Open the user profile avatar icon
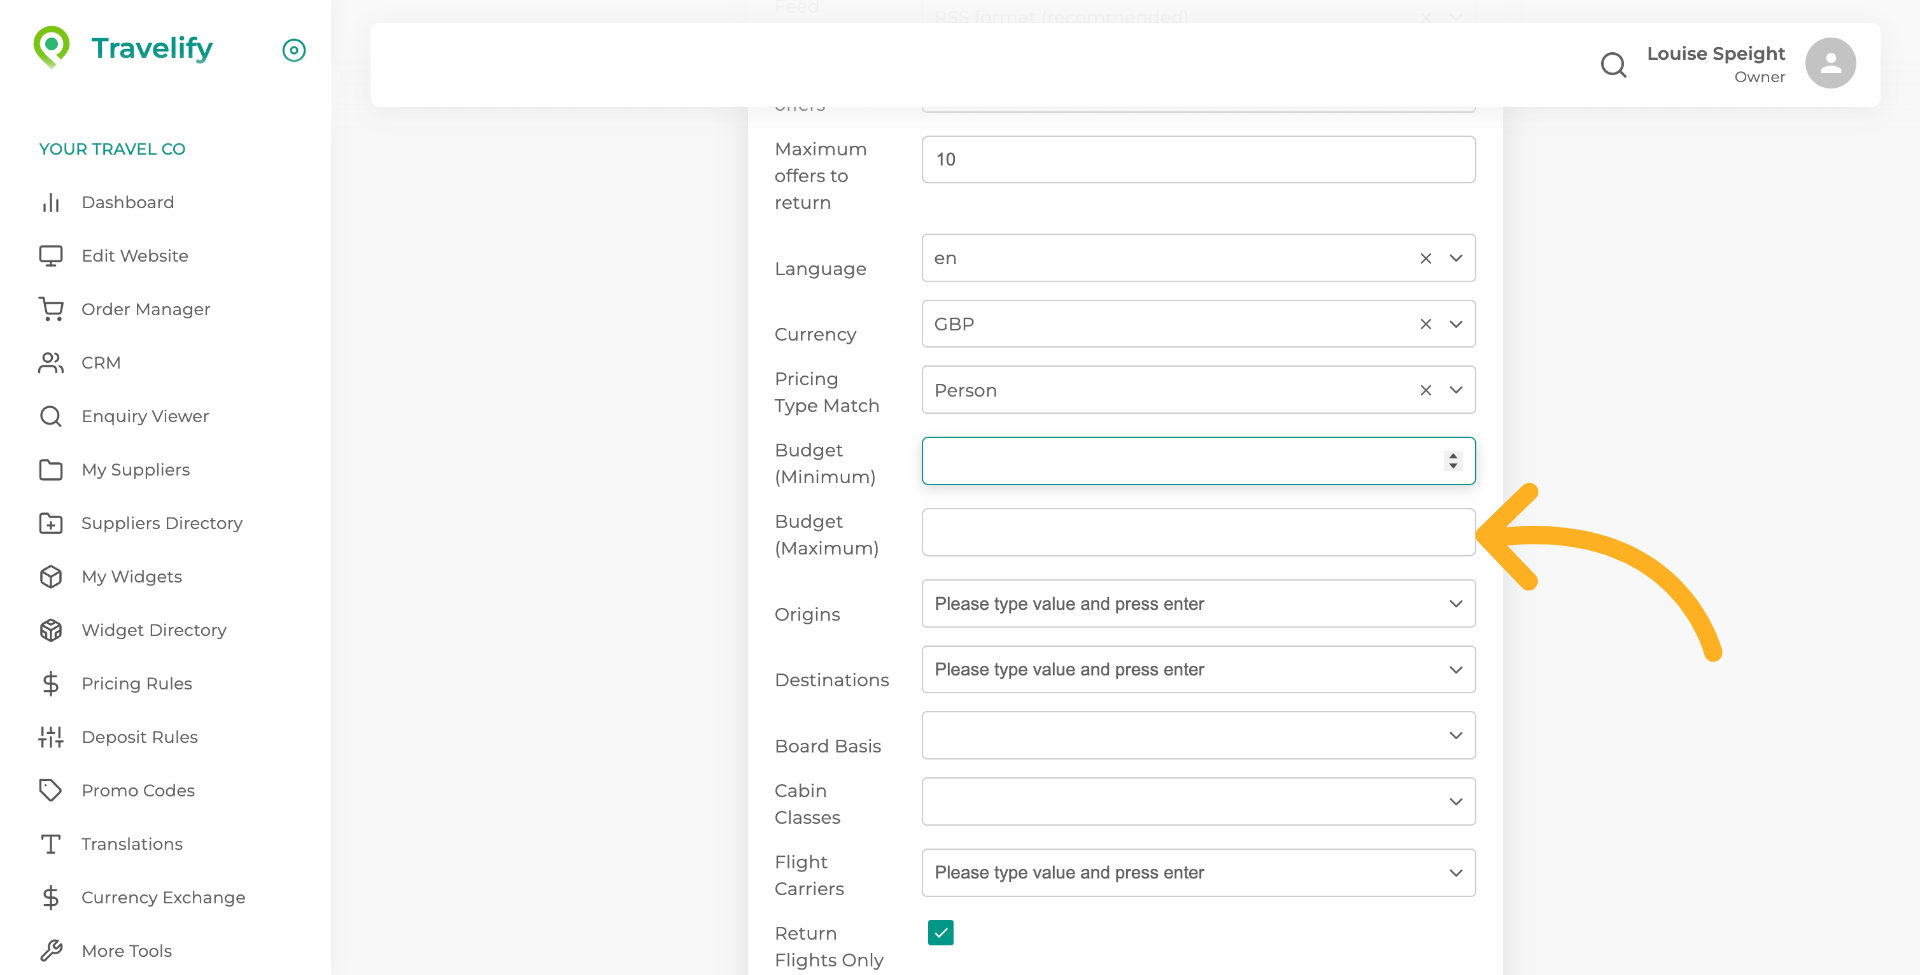The width and height of the screenshot is (1920, 975). 1830,64
